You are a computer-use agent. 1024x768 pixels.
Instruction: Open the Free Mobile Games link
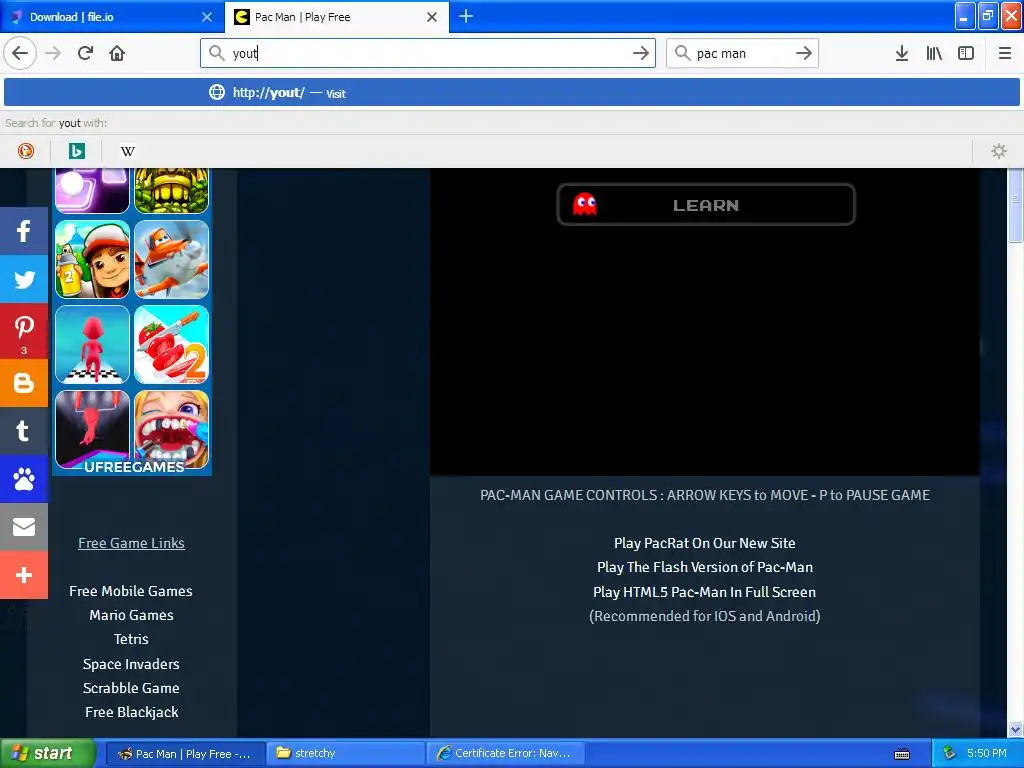click(131, 591)
